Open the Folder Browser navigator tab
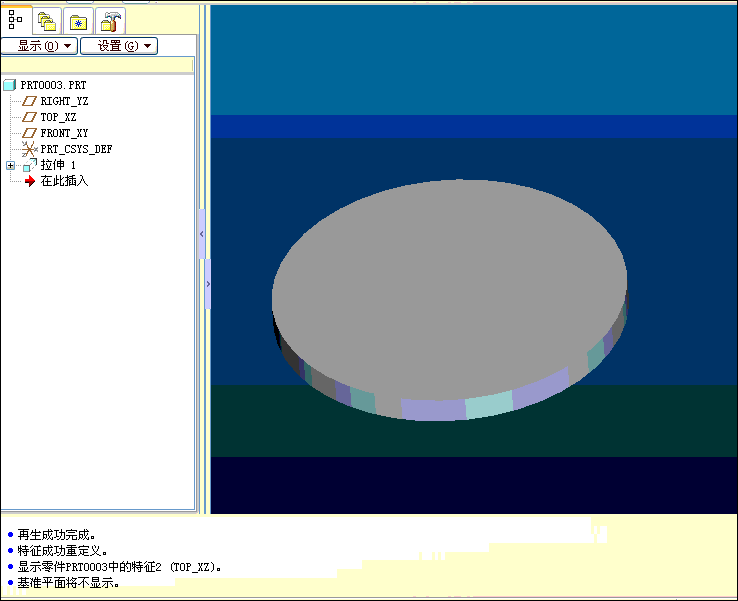The image size is (738, 601). [47, 22]
